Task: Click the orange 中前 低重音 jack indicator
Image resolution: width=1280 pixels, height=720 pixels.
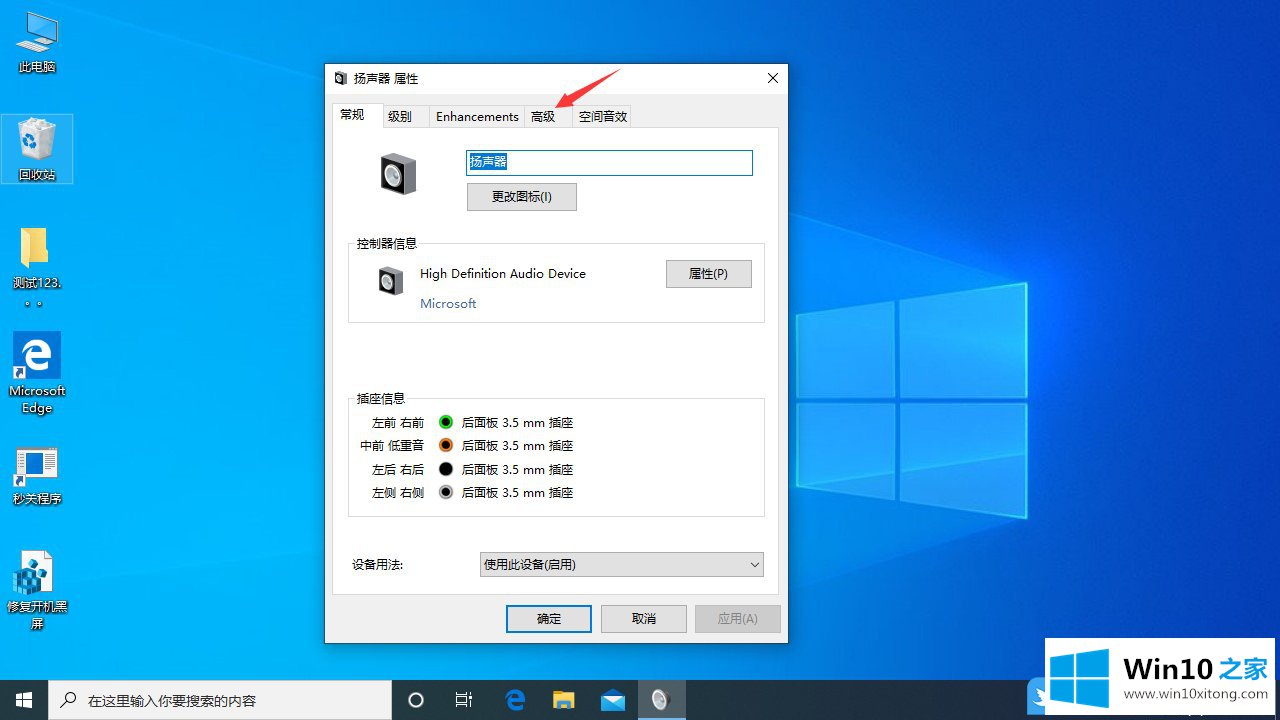Action: [446, 445]
